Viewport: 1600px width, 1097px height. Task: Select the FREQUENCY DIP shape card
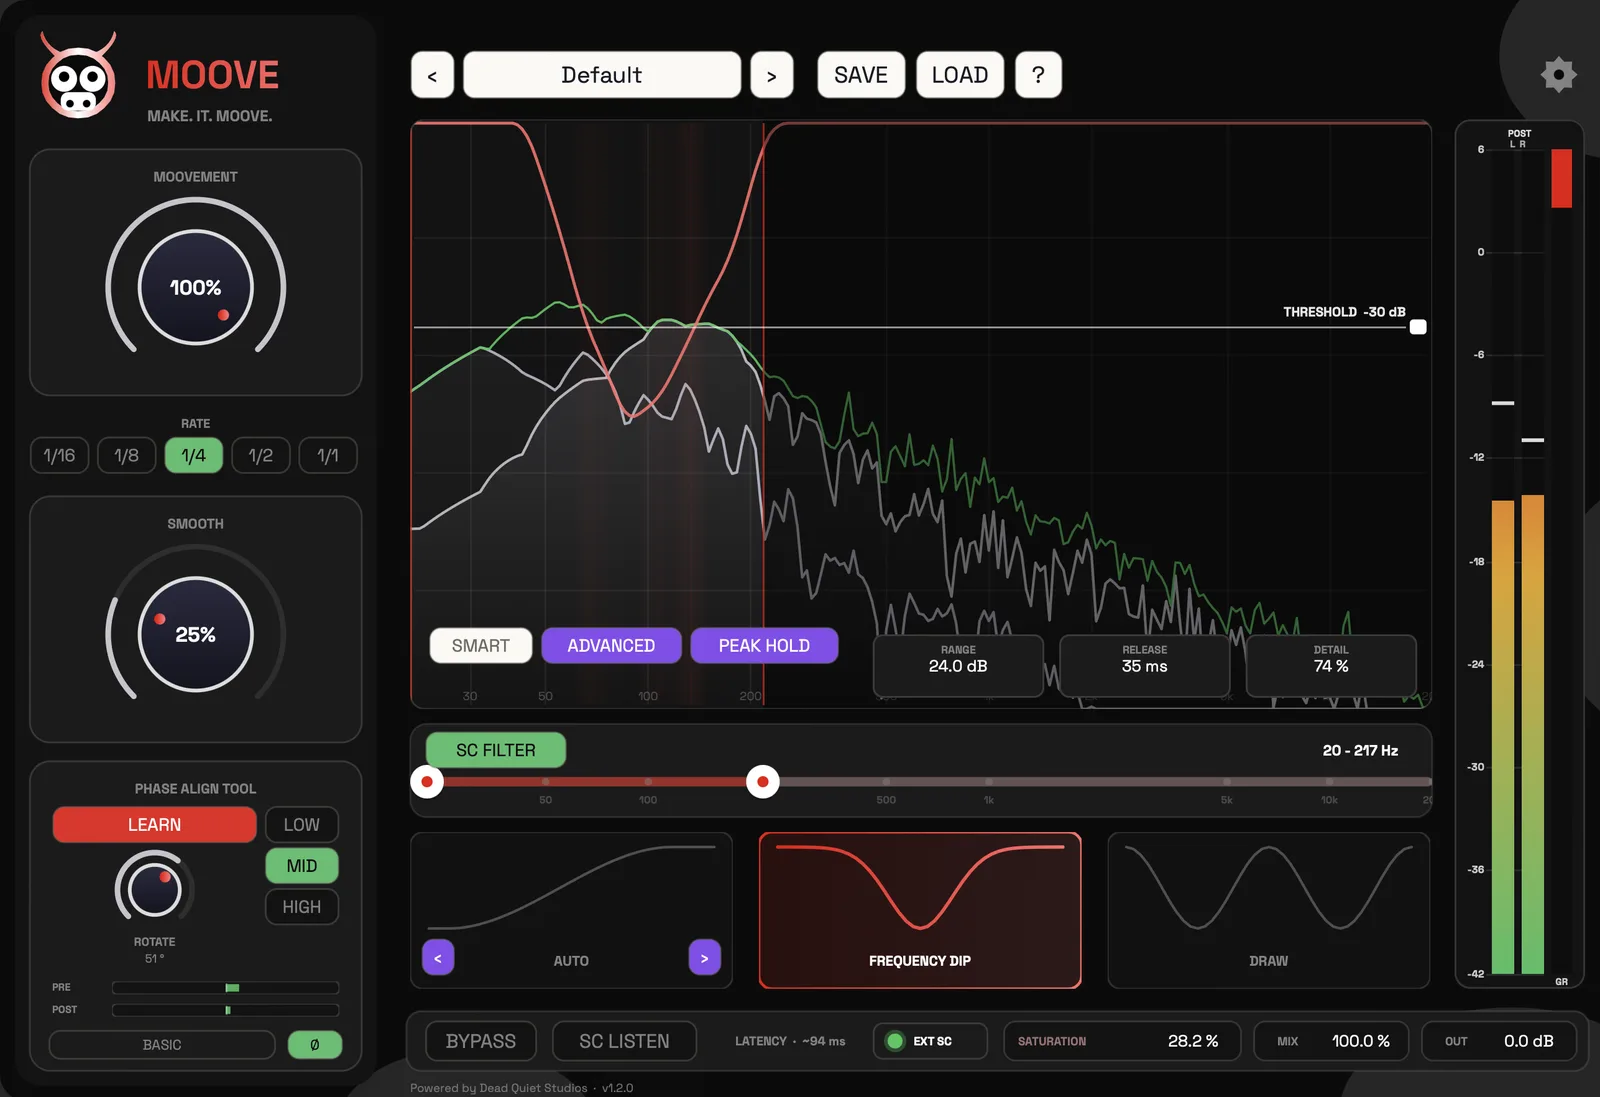tap(920, 910)
